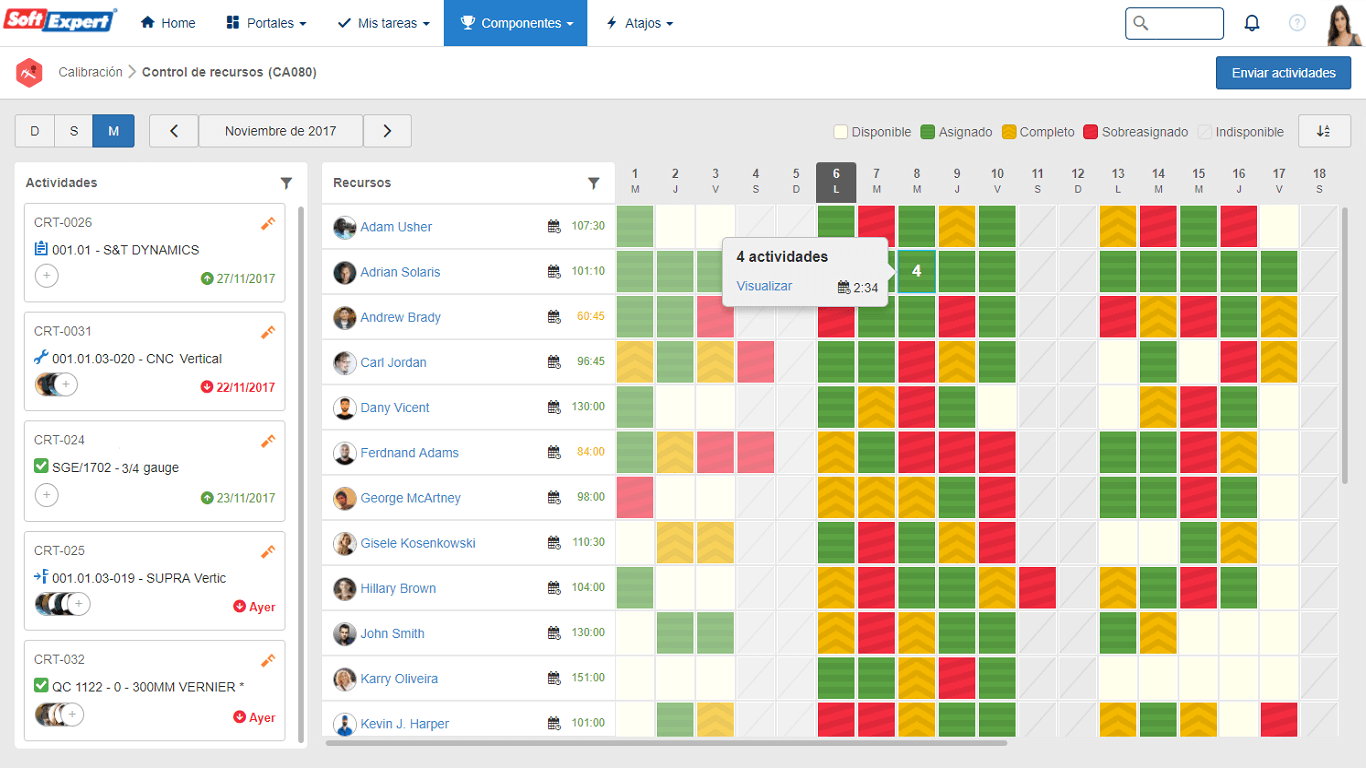
Task: Click the filter icon in Recursos header
Action: coord(594,183)
